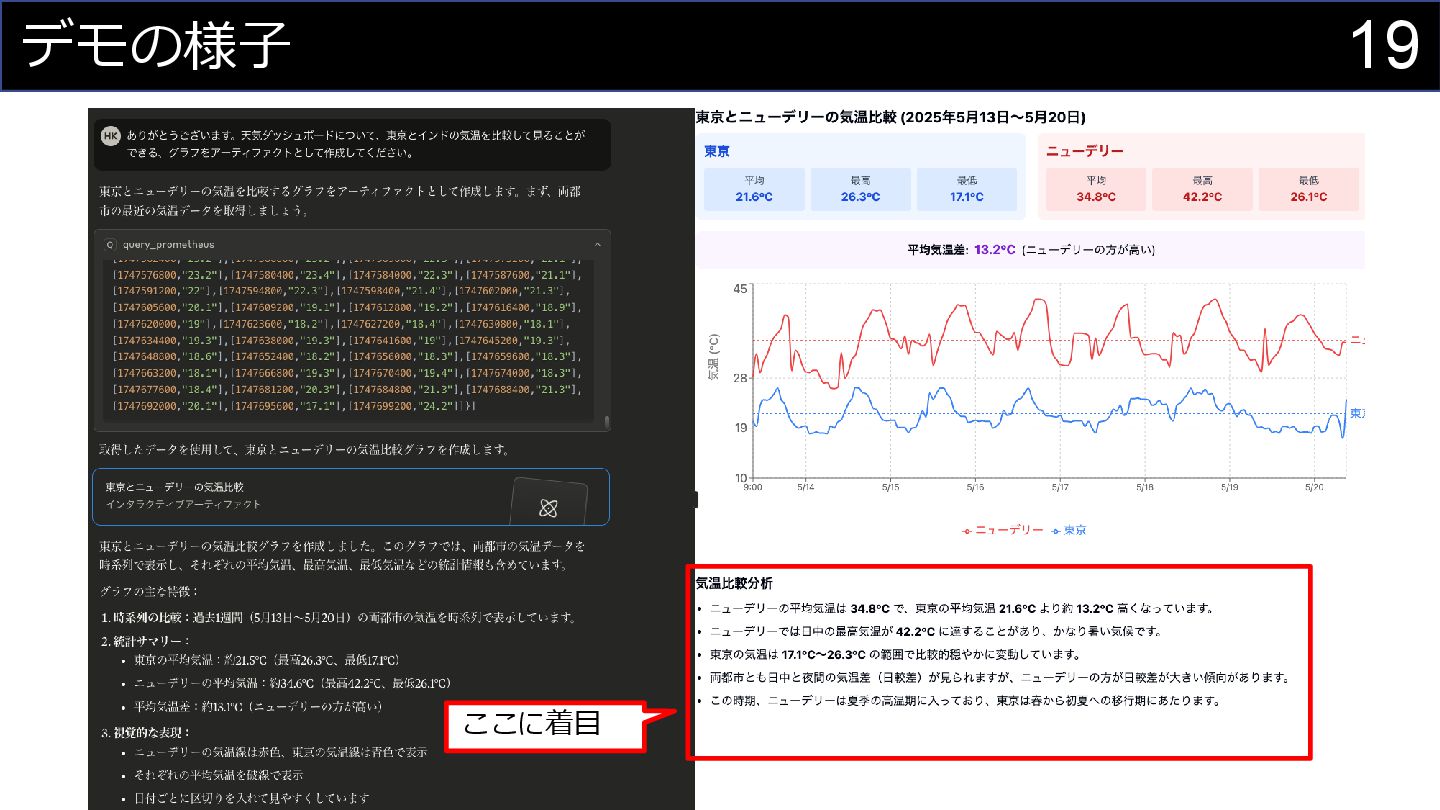Click the blue 東京 panel heading
1440x810 pixels.
[717, 151]
